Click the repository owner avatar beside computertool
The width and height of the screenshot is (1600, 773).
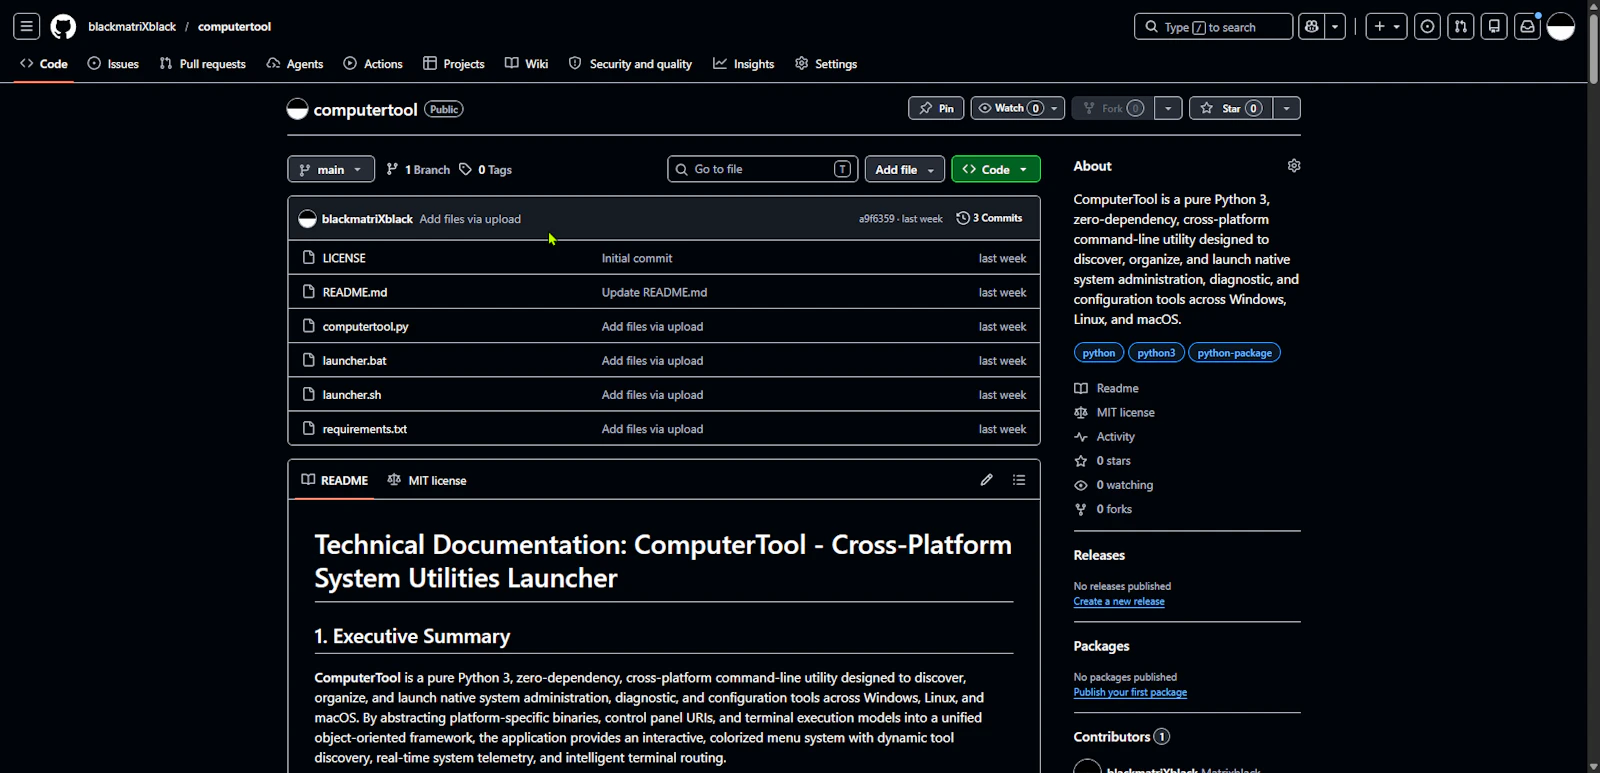click(297, 109)
